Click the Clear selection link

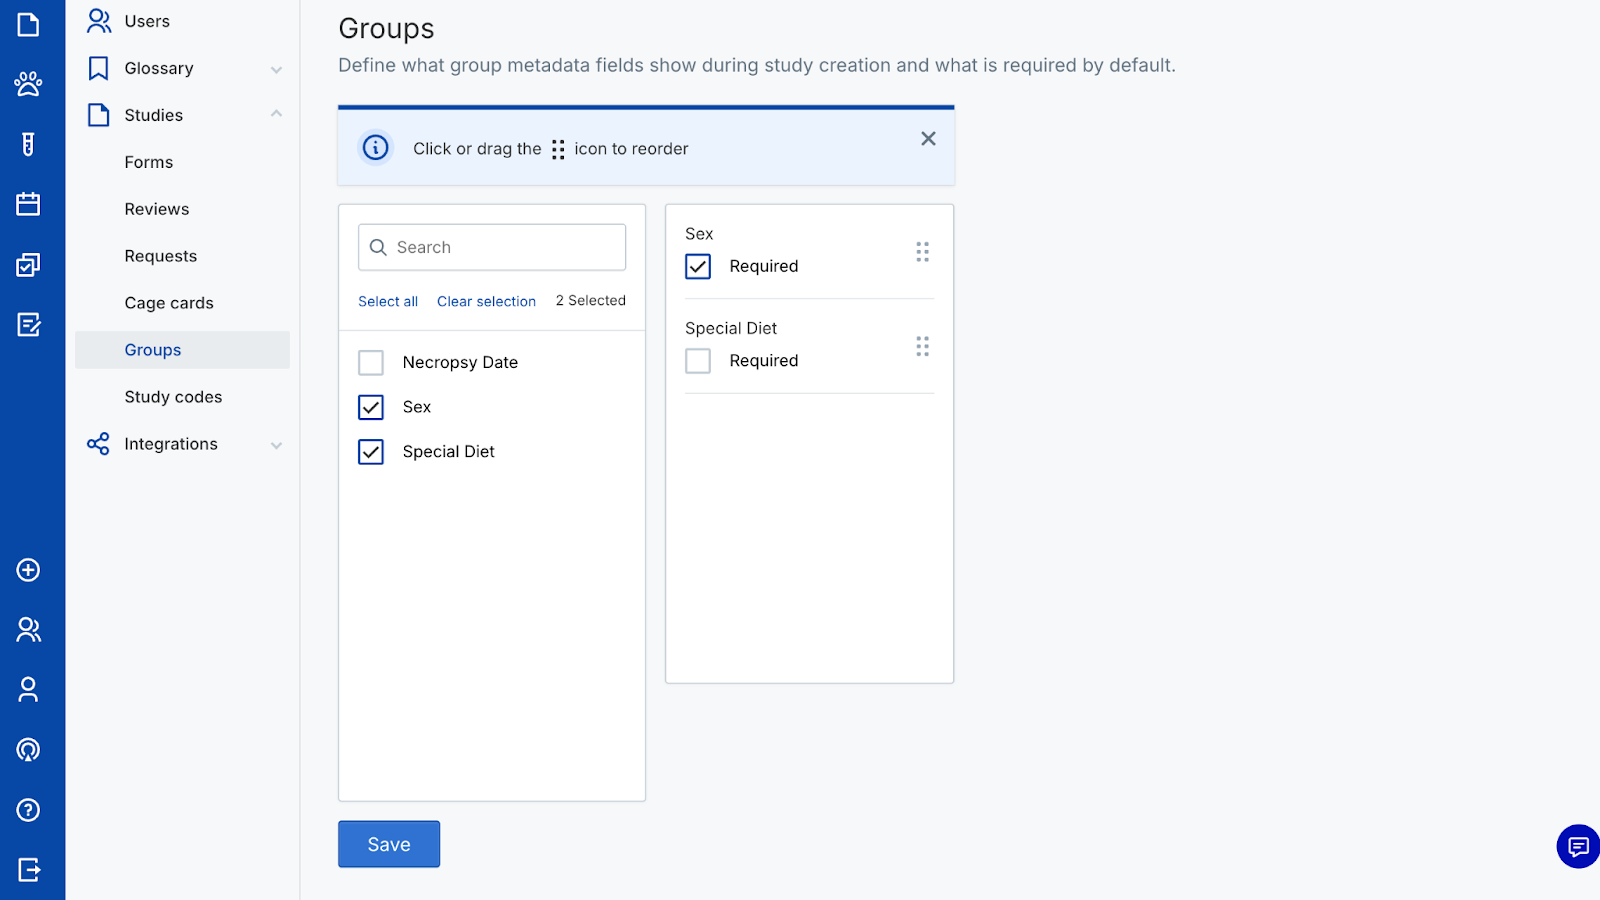coord(486,301)
